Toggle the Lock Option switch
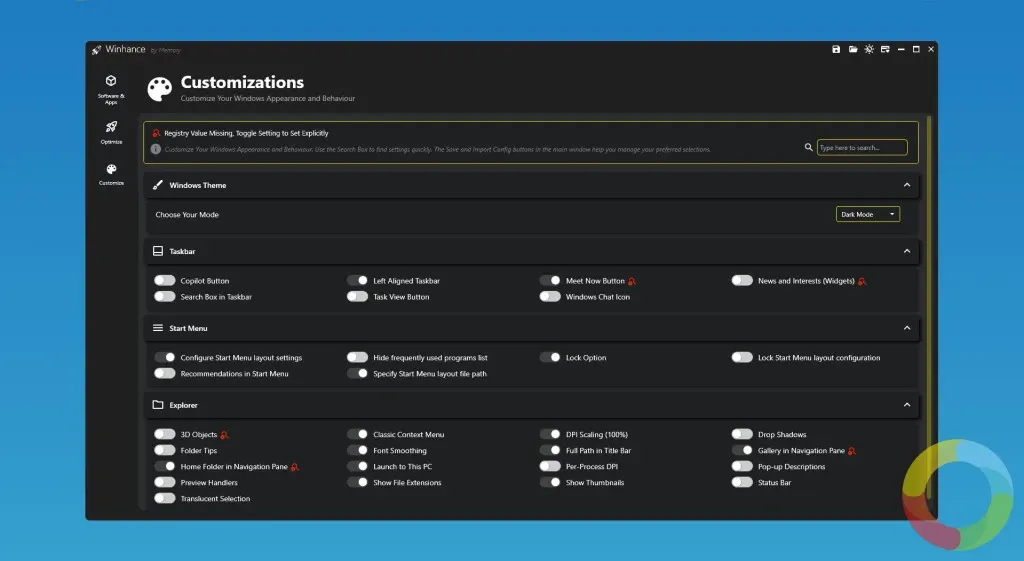 tap(550, 357)
